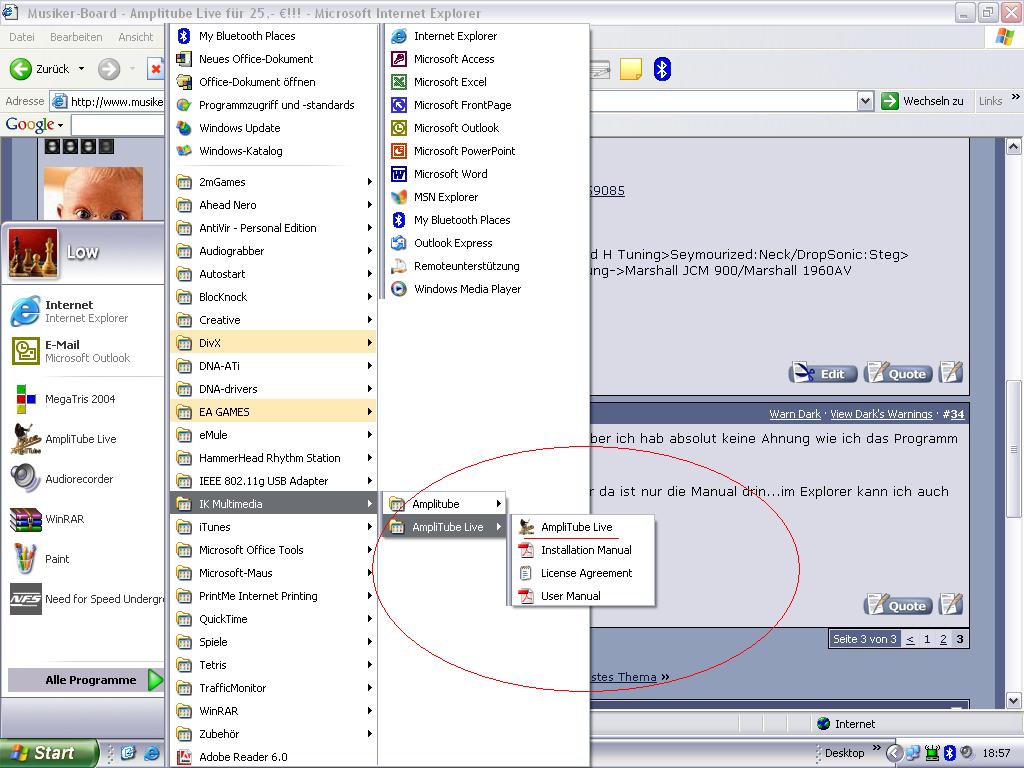1024x768 pixels.
Task: Click the Bluetooth icon in the browser toolbar
Action: 662,69
